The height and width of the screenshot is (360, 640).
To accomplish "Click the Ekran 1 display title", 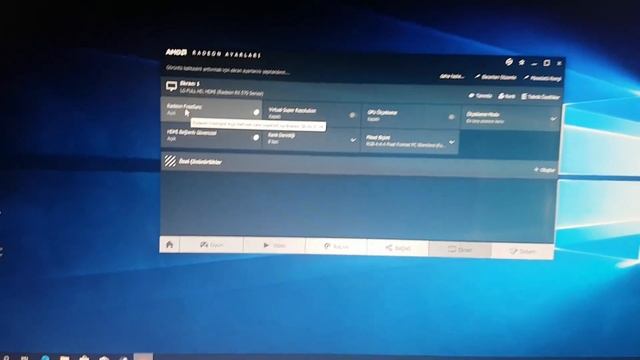I will [190, 83].
